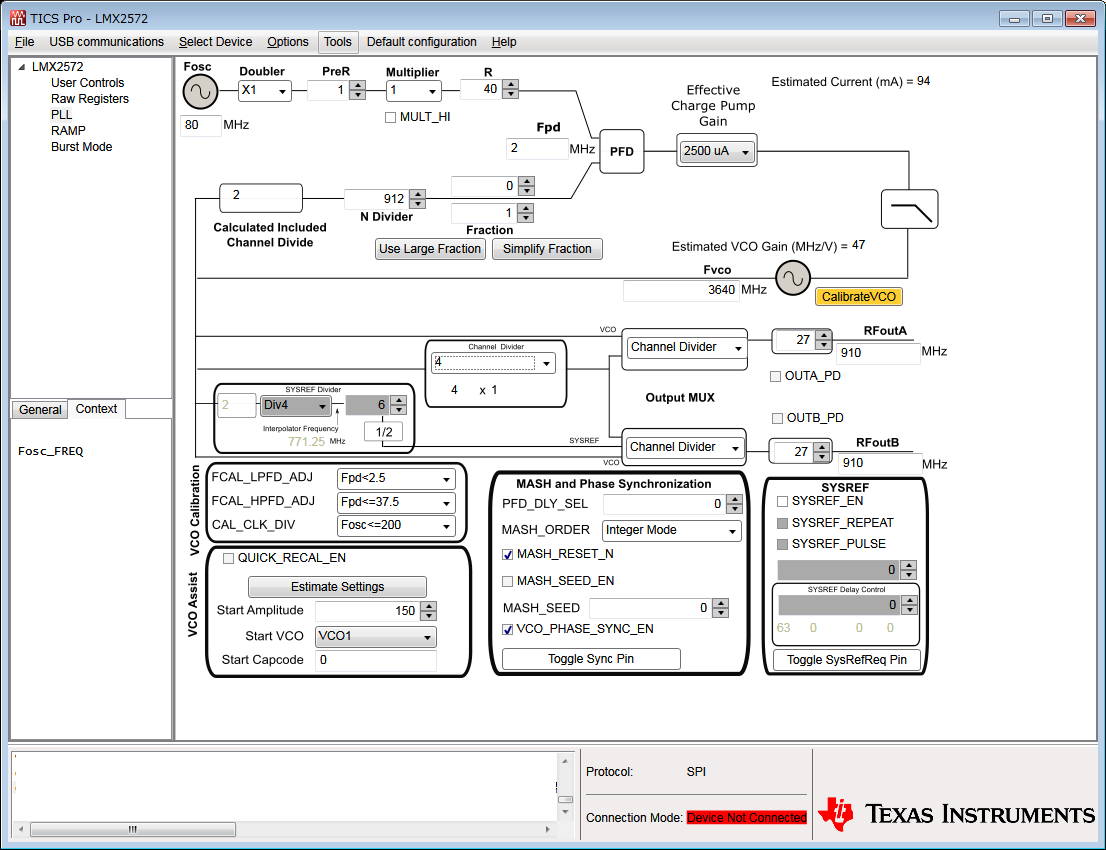
Task: Decrement the N Divider stepper
Action: coord(418,204)
